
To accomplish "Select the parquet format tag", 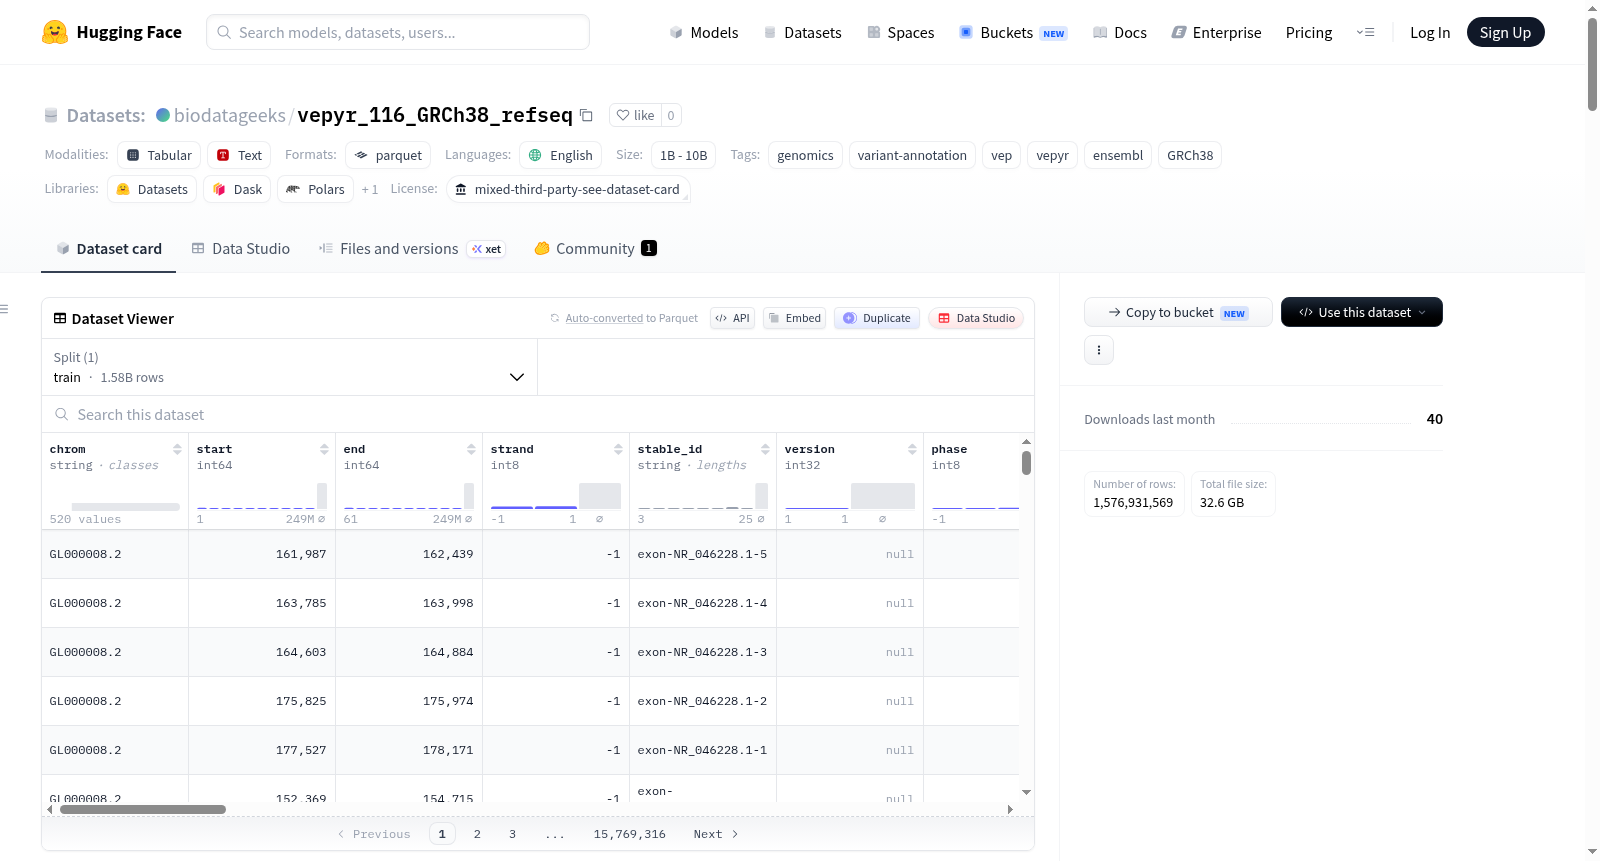I will [388, 155].
